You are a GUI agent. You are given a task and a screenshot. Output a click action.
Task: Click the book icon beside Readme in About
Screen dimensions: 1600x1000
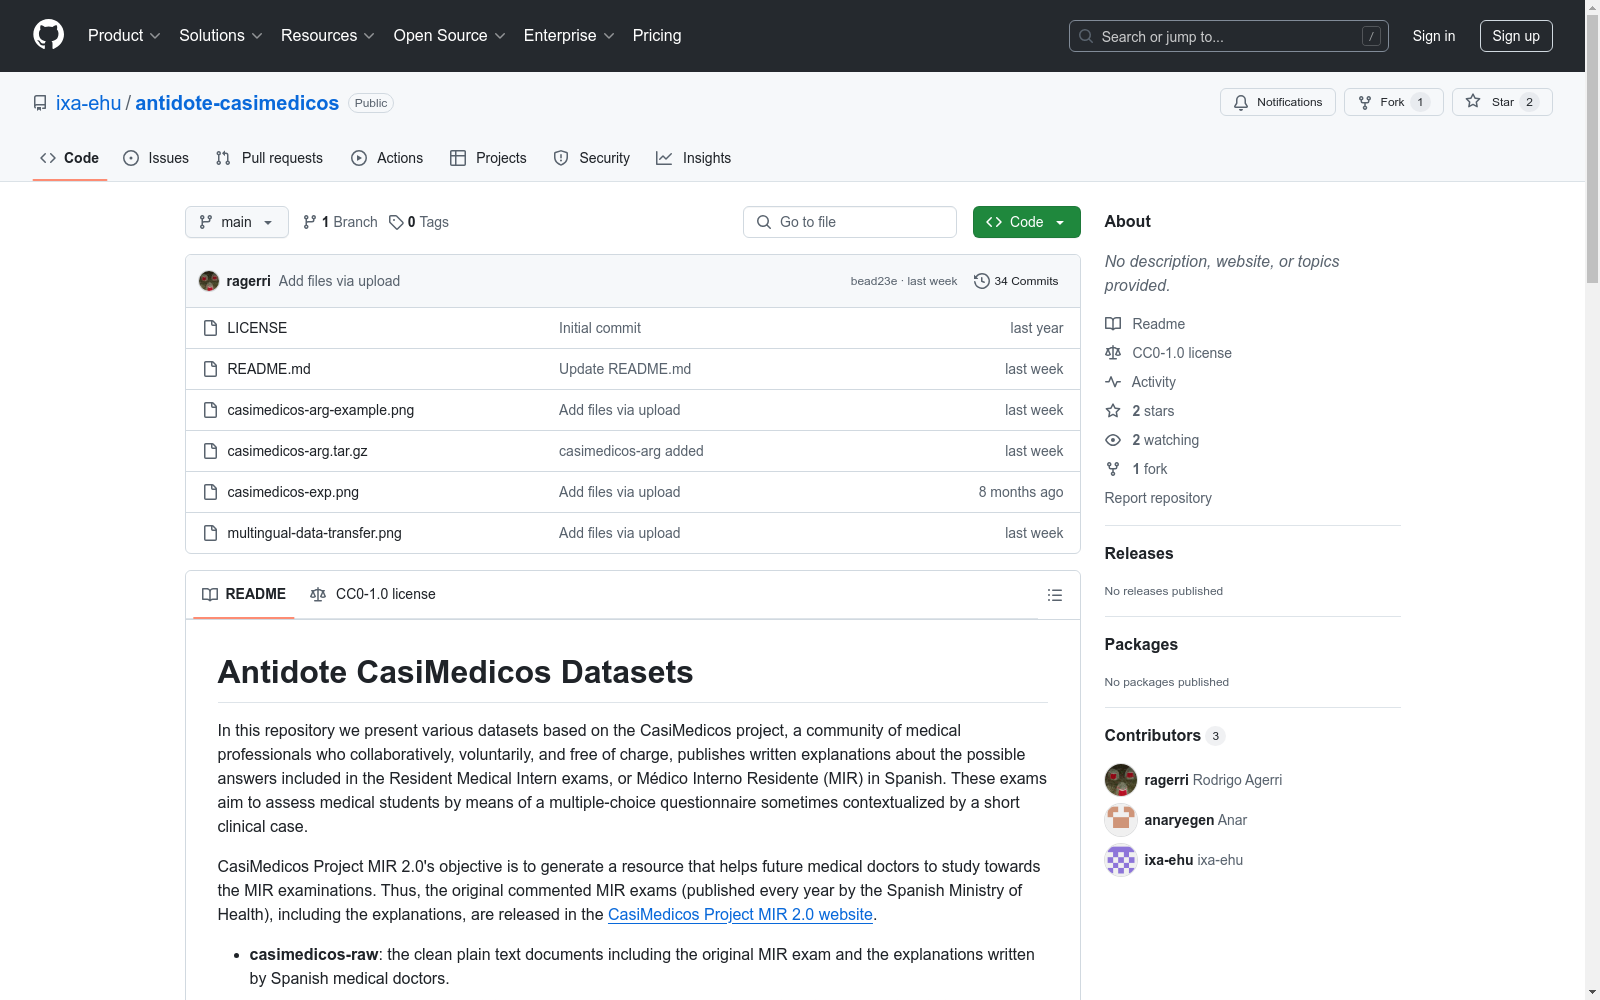[1113, 324]
